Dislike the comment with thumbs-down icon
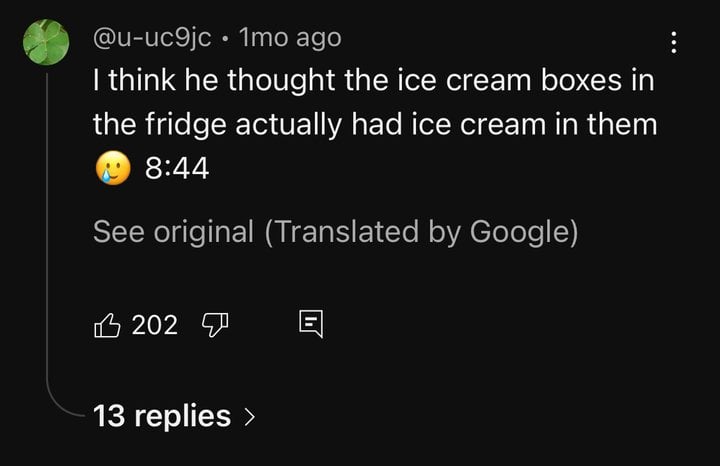 point(216,324)
